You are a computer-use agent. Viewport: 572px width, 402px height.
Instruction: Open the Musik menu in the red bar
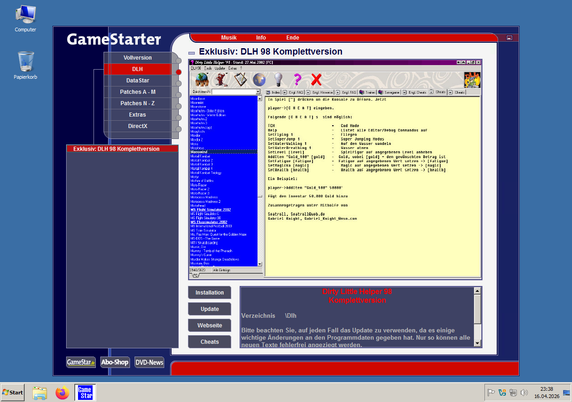(228, 38)
